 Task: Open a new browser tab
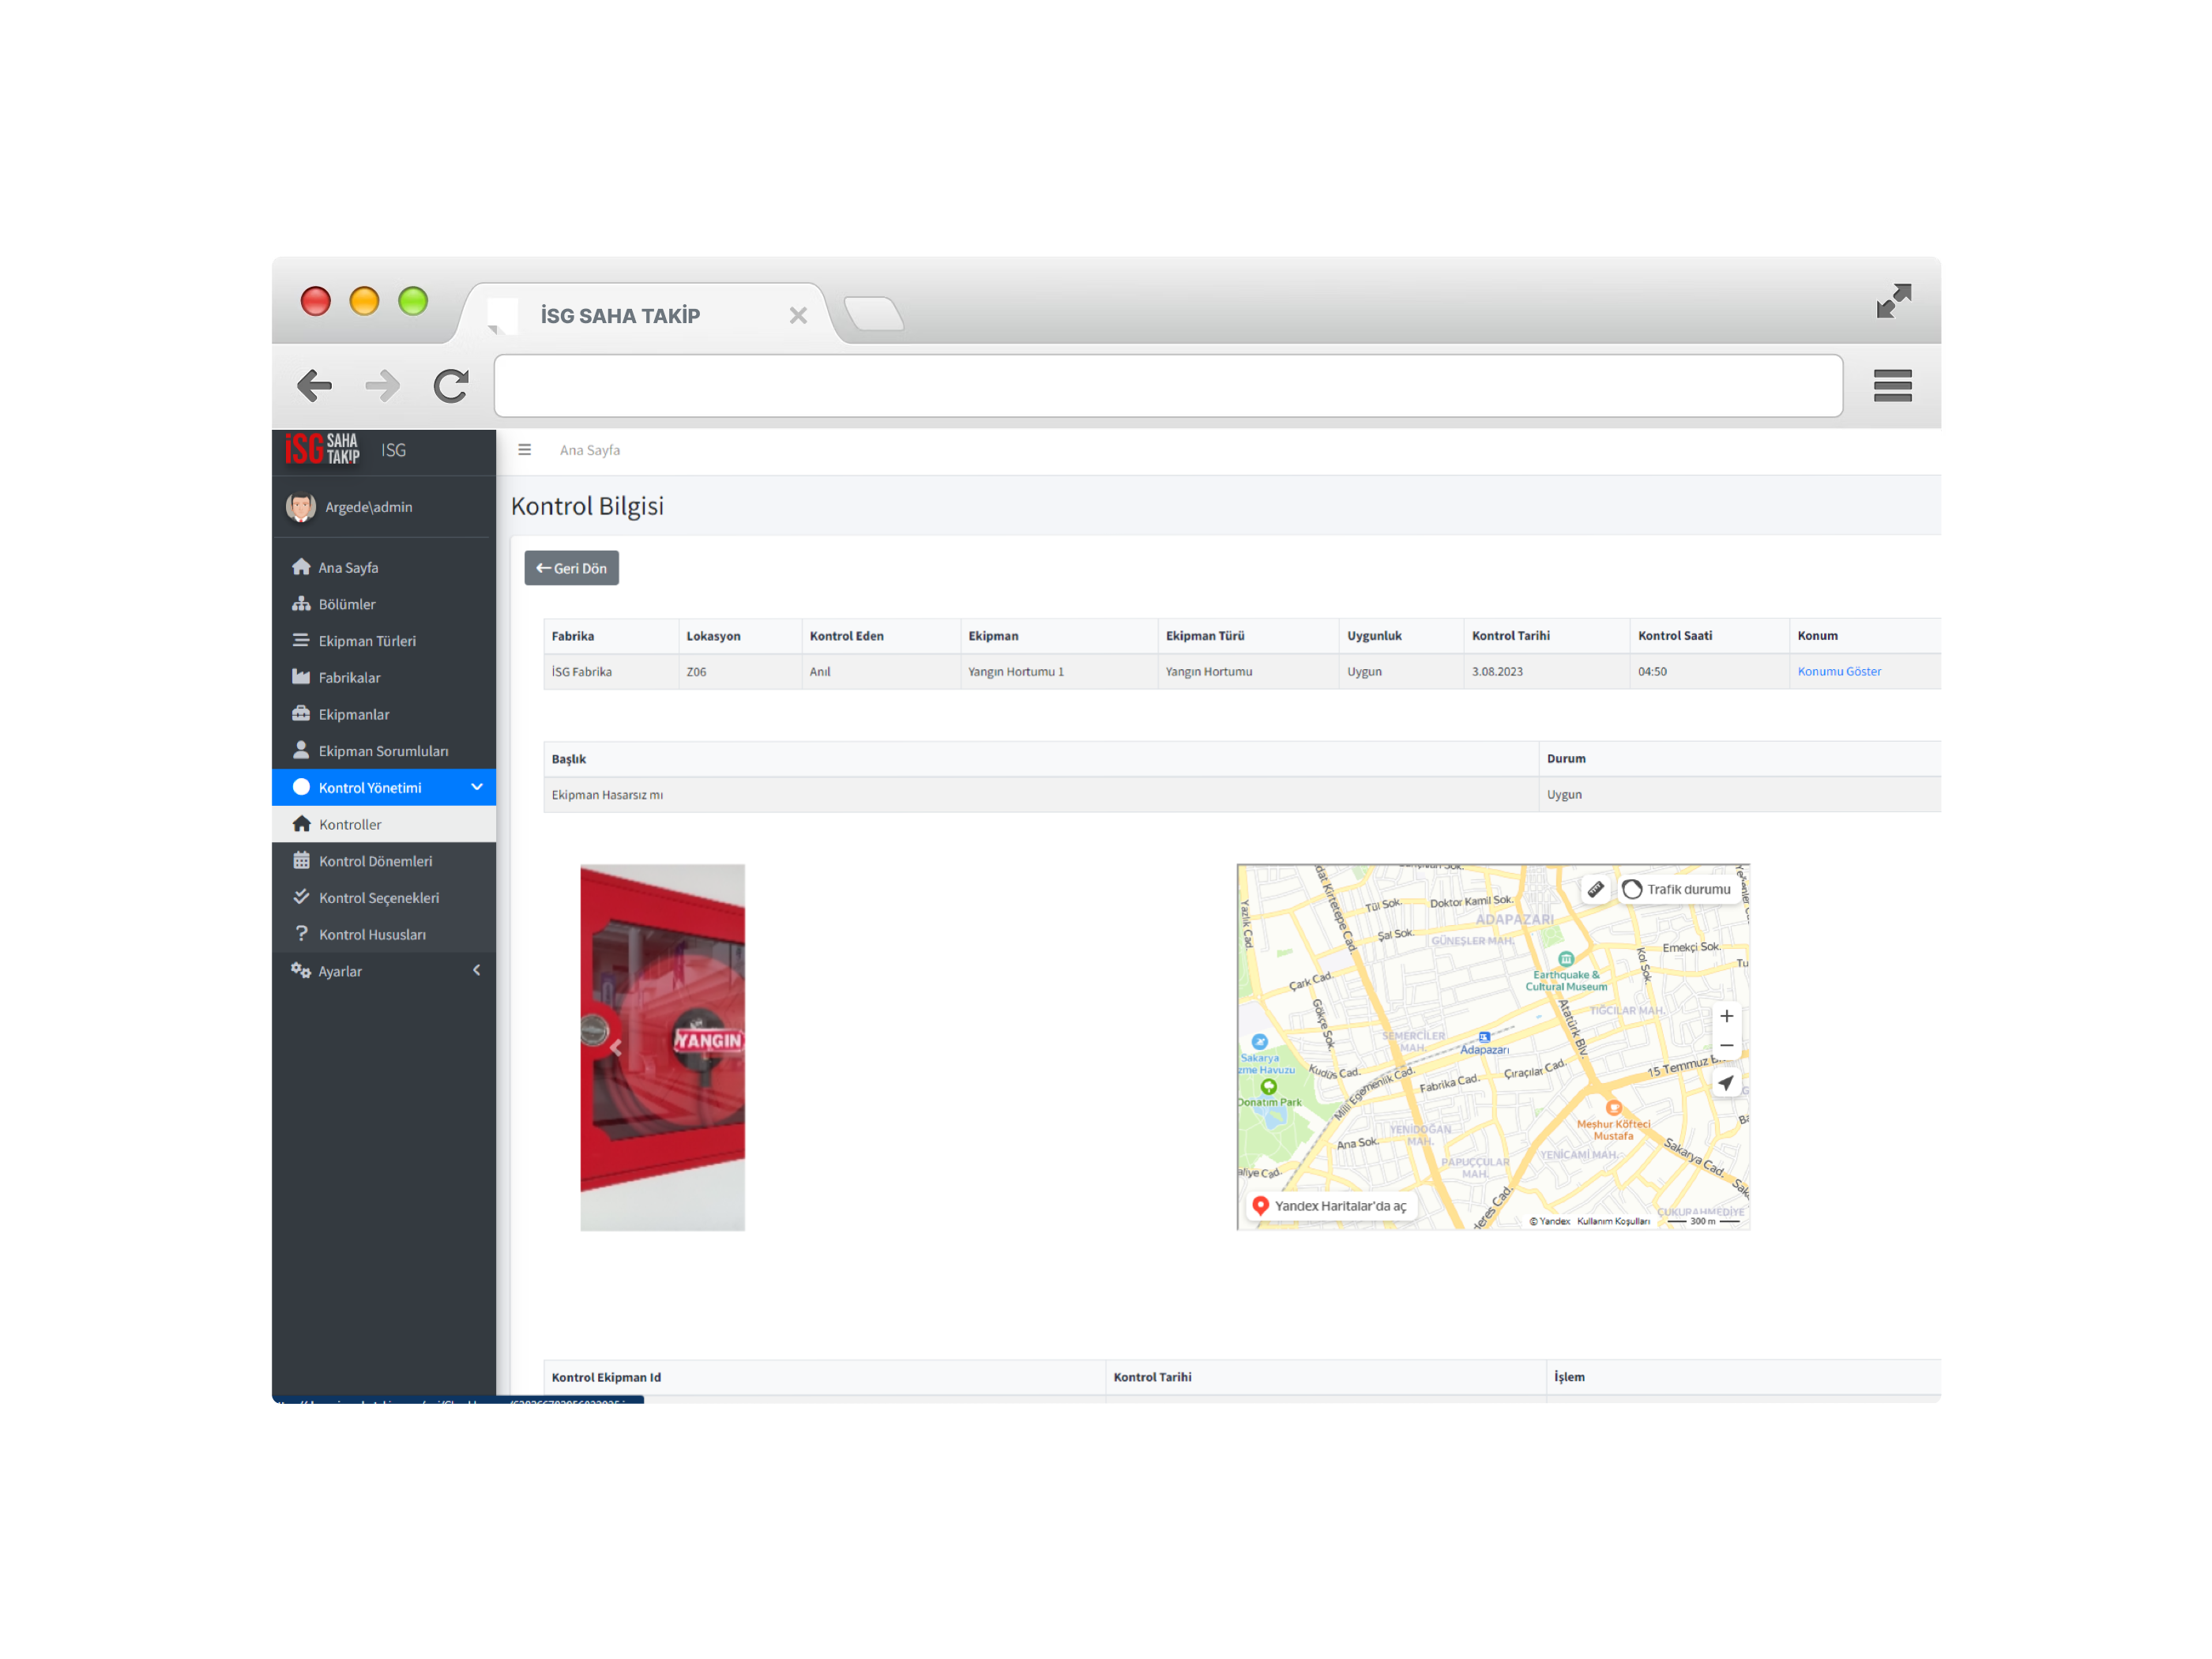874,314
